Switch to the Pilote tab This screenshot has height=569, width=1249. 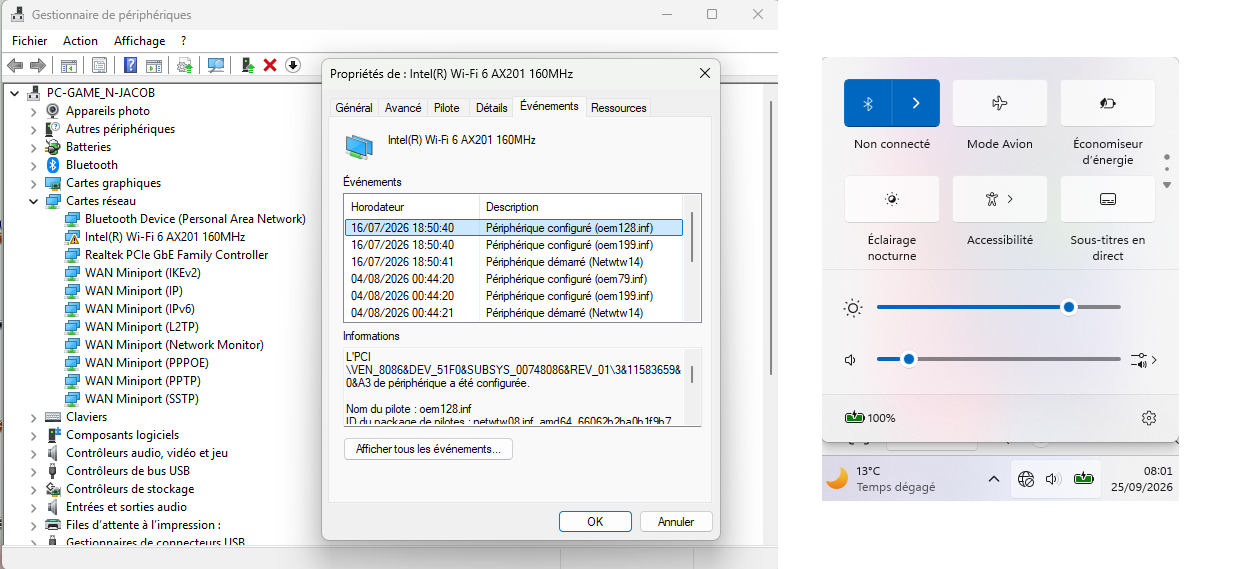(x=447, y=108)
